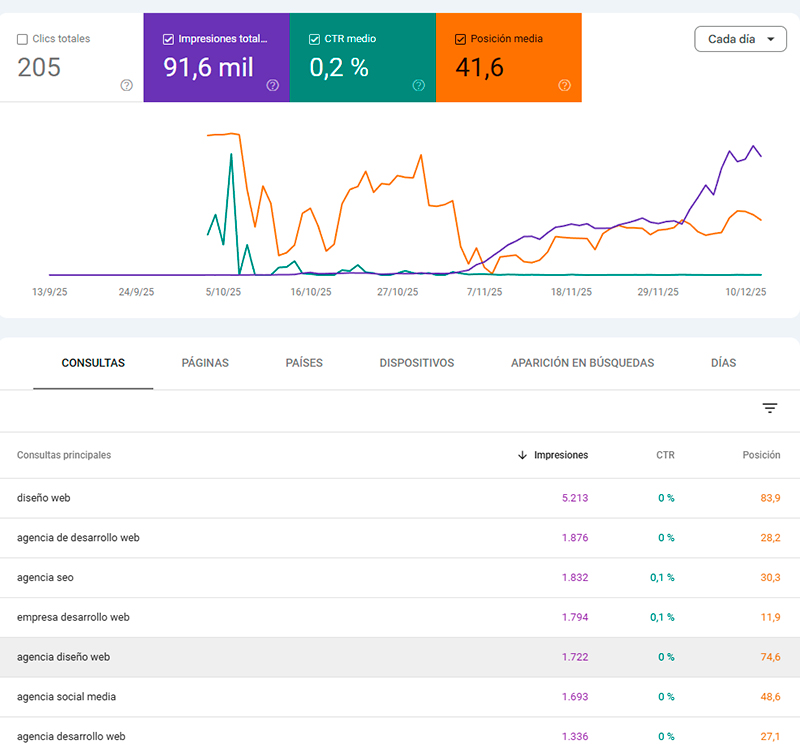Image resolution: width=800 pixels, height=753 pixels.
Task: Click help icon on Impresiones totales card
Action: tap(272, 85)
